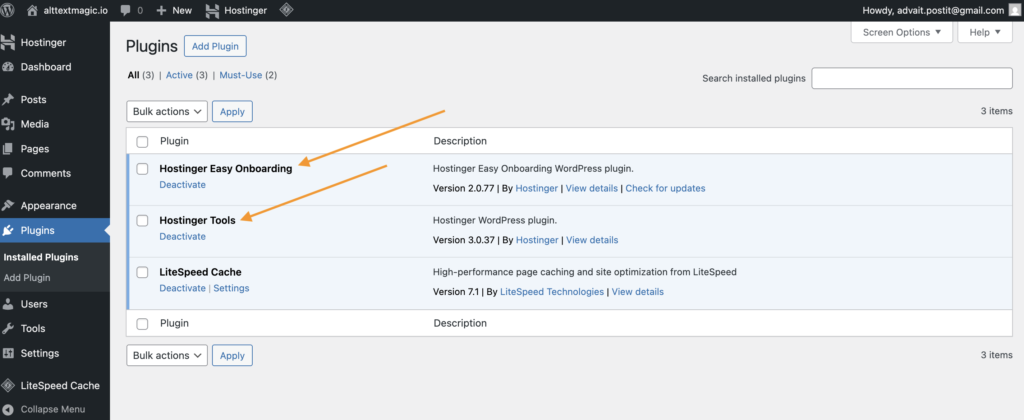Click the Tools wrench icon
Image resolution: width=1024 pixels, height=420 pixels.
pos(8,329)
